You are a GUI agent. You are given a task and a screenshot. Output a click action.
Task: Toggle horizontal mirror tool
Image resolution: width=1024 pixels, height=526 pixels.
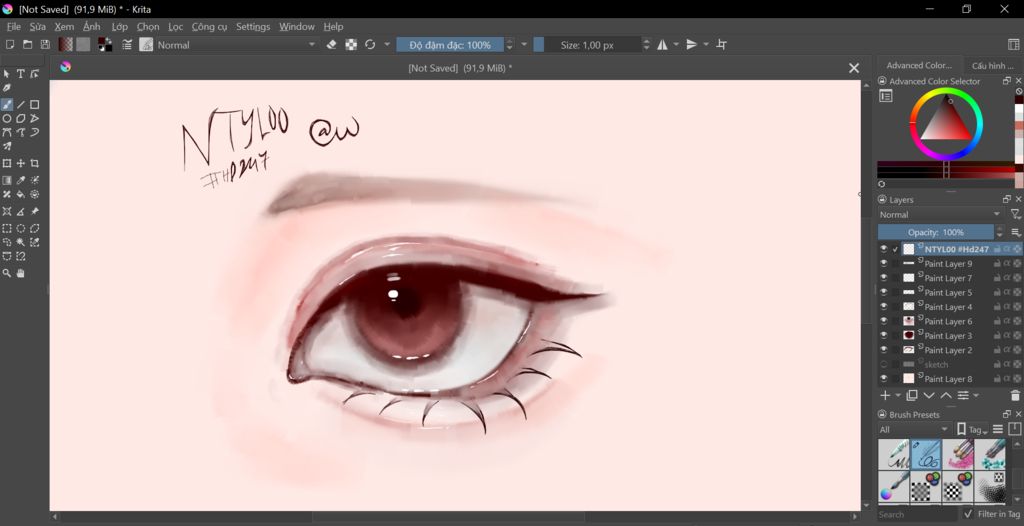point(662,44)
